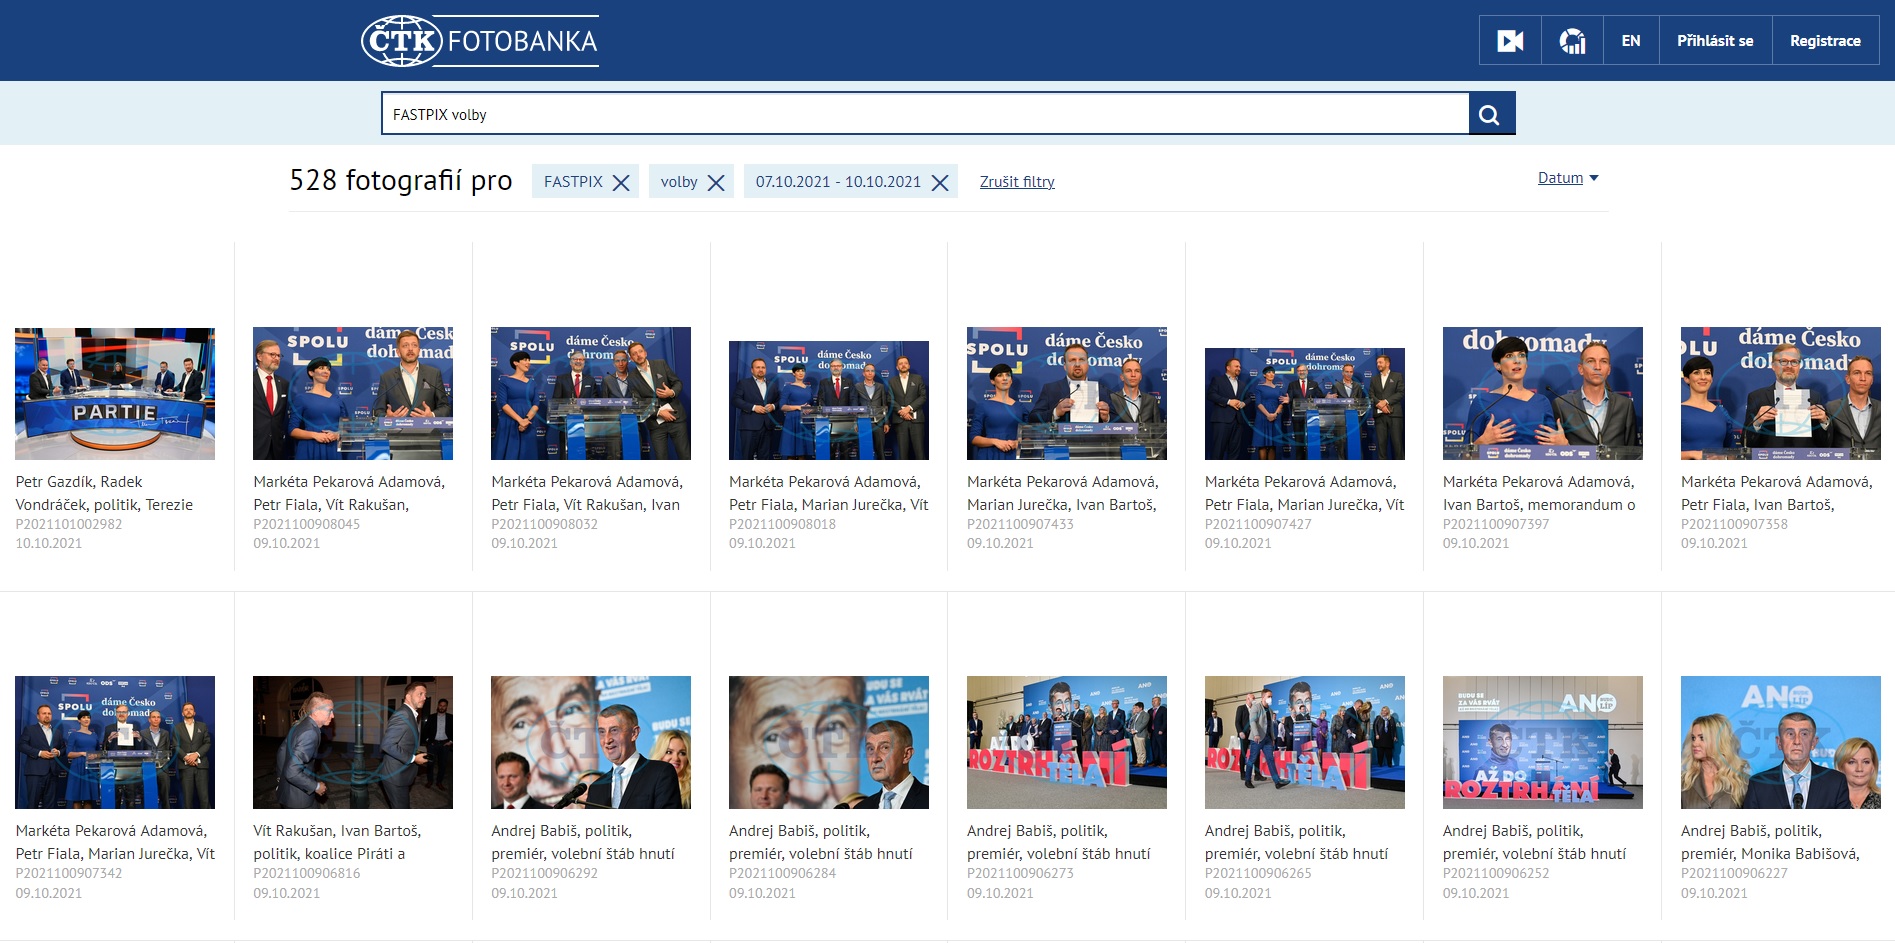Image resolution: width=1895 pixels, height=943 pixels.
Task: Click caption 'Markéta Pekarová Adamová, Petr Fiala, Vít Rakušan, Ivan'
Action: coord(587,493)
